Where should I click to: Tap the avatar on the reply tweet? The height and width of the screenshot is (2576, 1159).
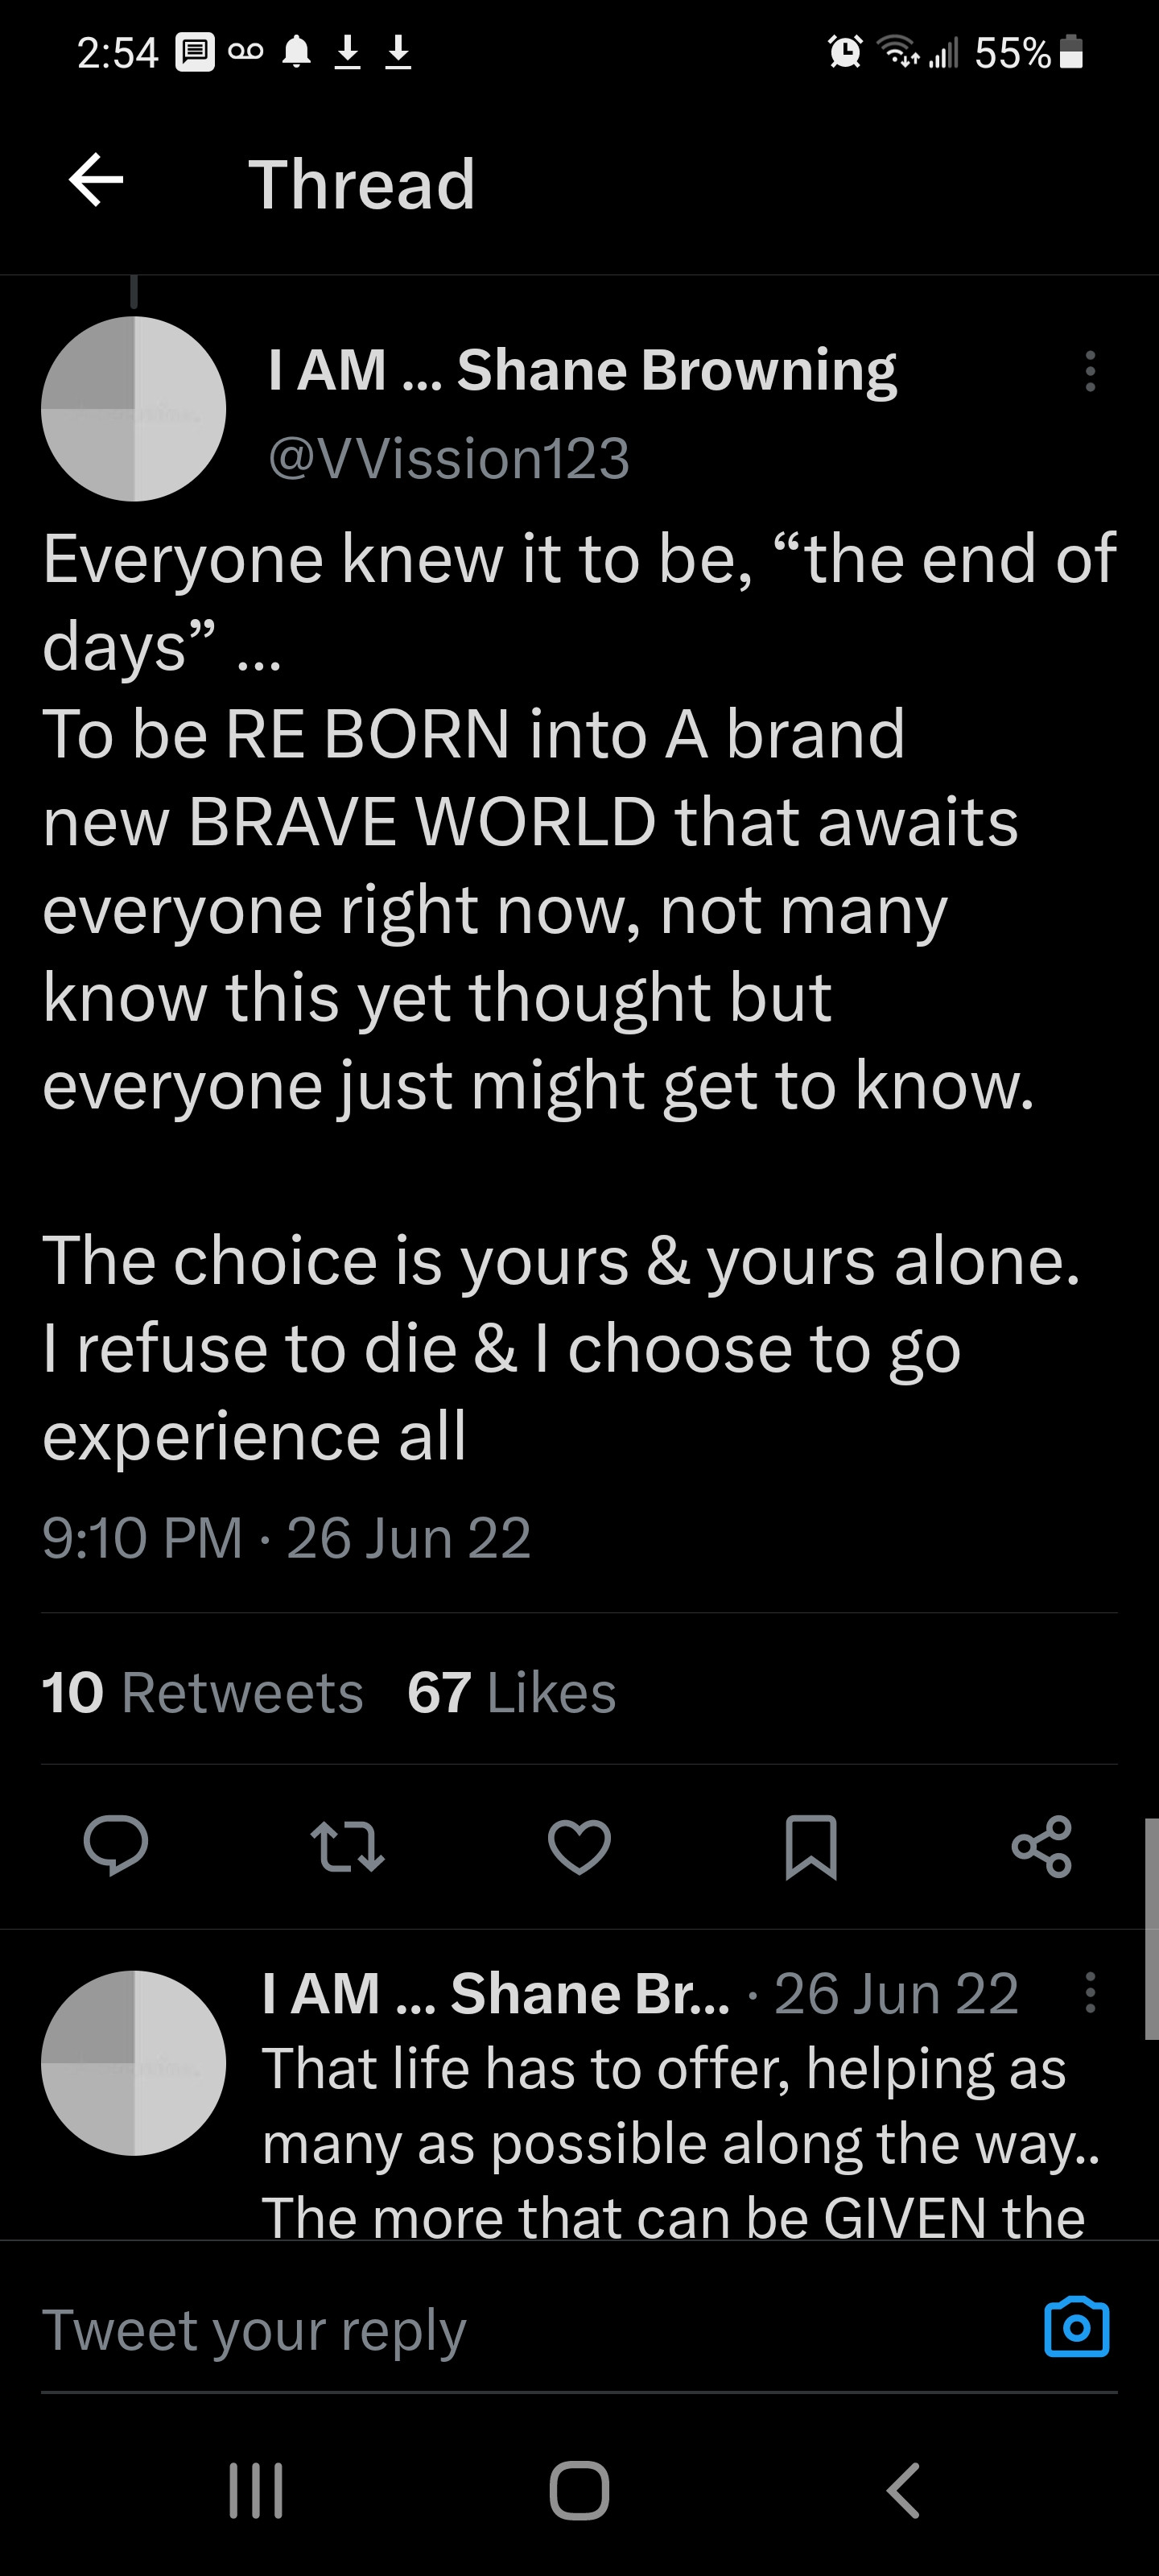pyautogui.click(x=134, y=2062)
